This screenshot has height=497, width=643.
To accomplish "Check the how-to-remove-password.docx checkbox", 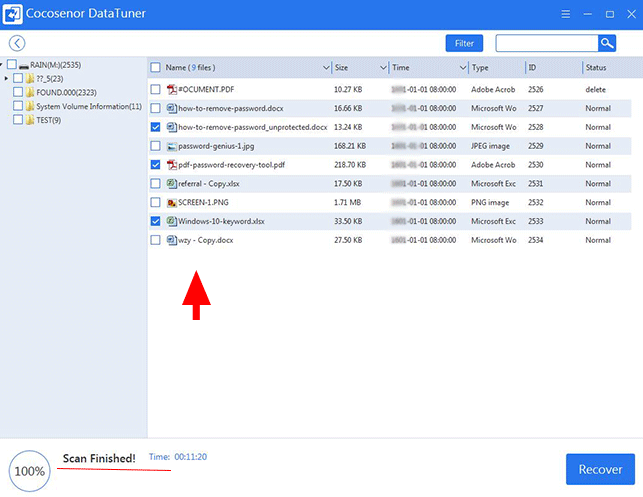I will click(x=155, y=108).
